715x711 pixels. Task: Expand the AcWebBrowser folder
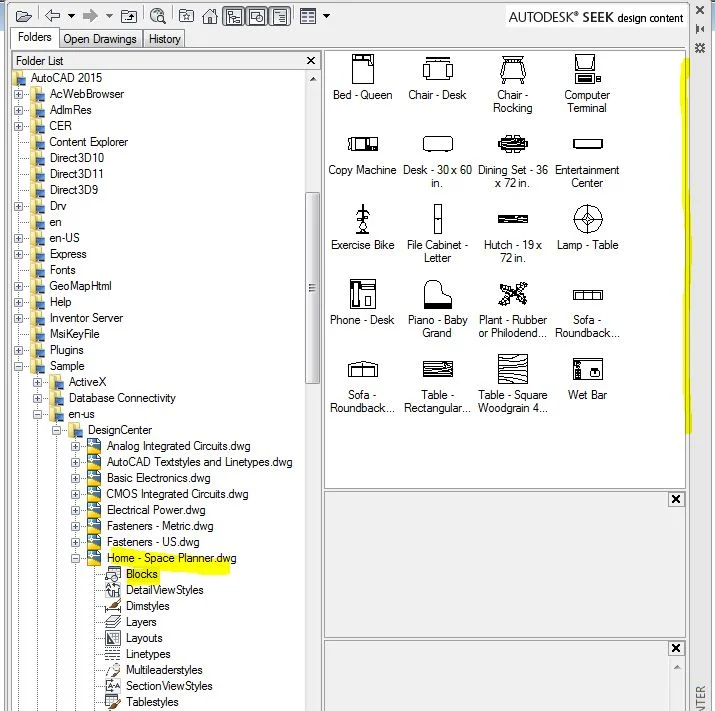click(x=18, y=94)
